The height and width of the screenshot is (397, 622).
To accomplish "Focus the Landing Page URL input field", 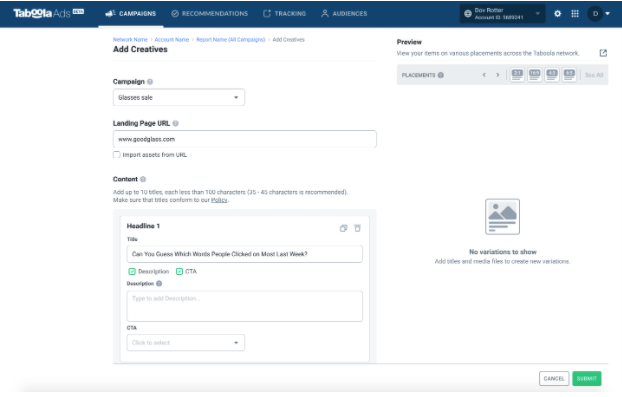I will click(245, 139).
